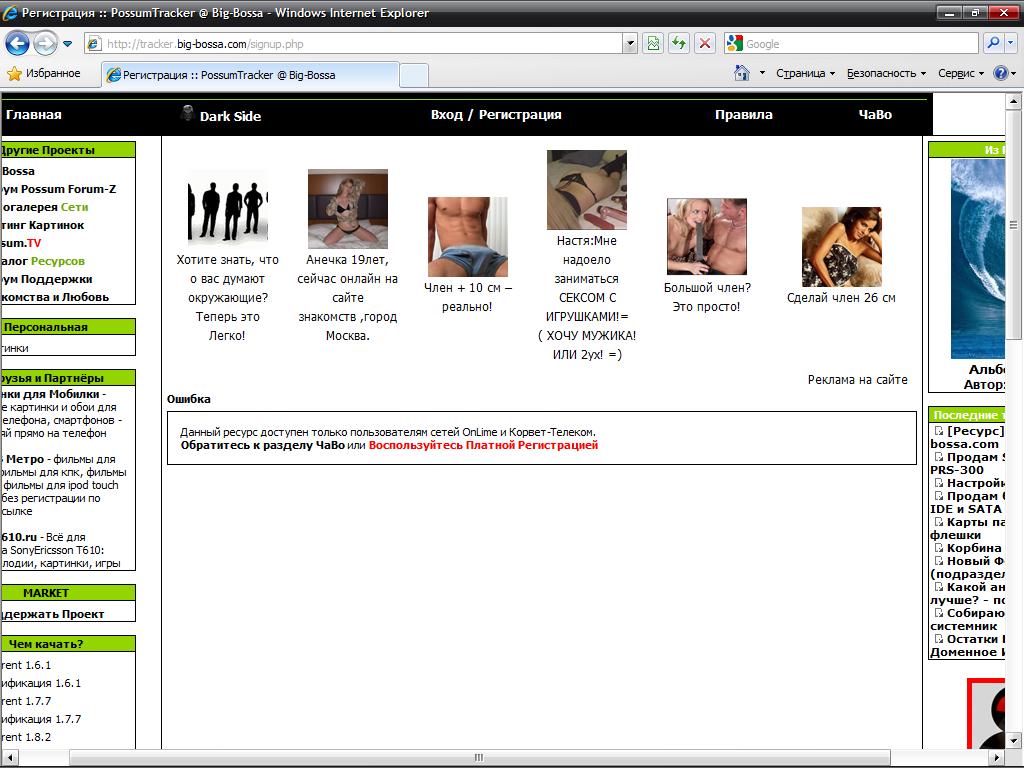1024x768 pixels.
Task: Open the 'Корбина' recent topic
Action: tap(974, 549)
